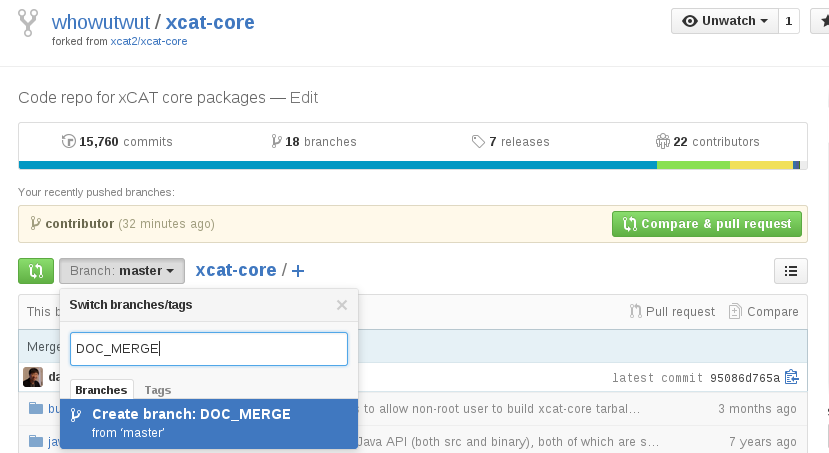829x453 pixels.
Task: Switch to the Tags tab
Action: (158, 390)
